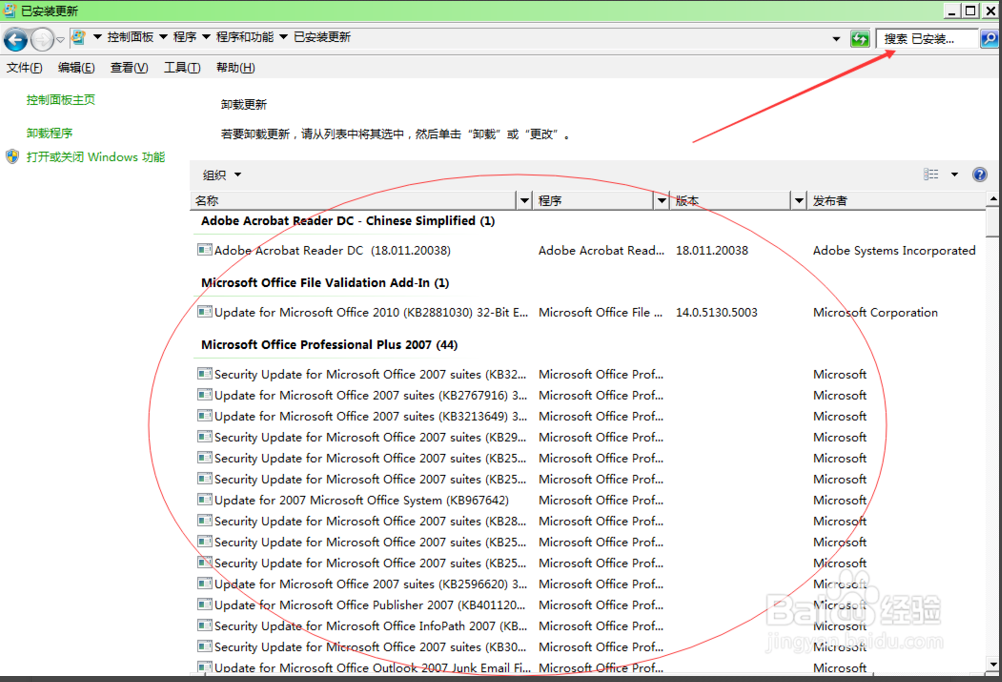Expand the 程序 column filter dropdown arrow
Image resolution: width=1002 pixels, height=682 pixels.
coord(661,201)
